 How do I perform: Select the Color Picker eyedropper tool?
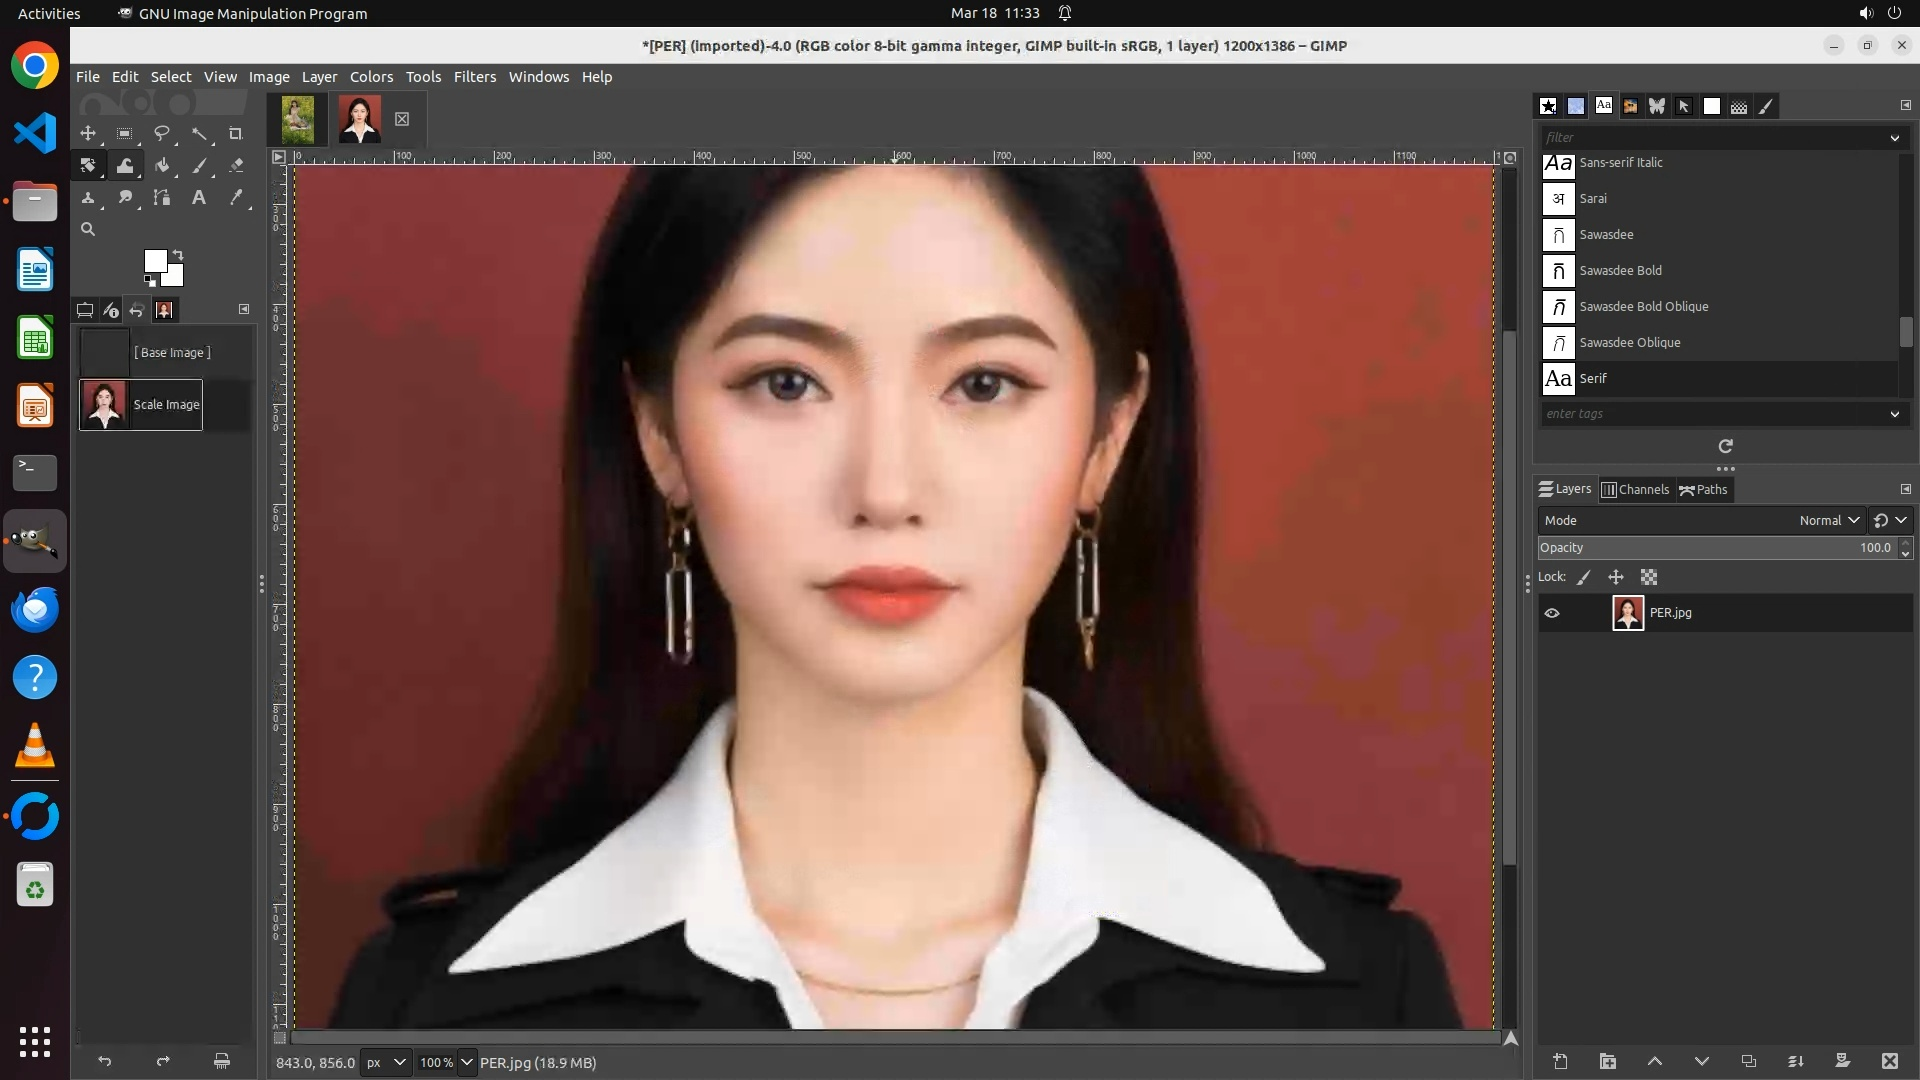point(236,198)
